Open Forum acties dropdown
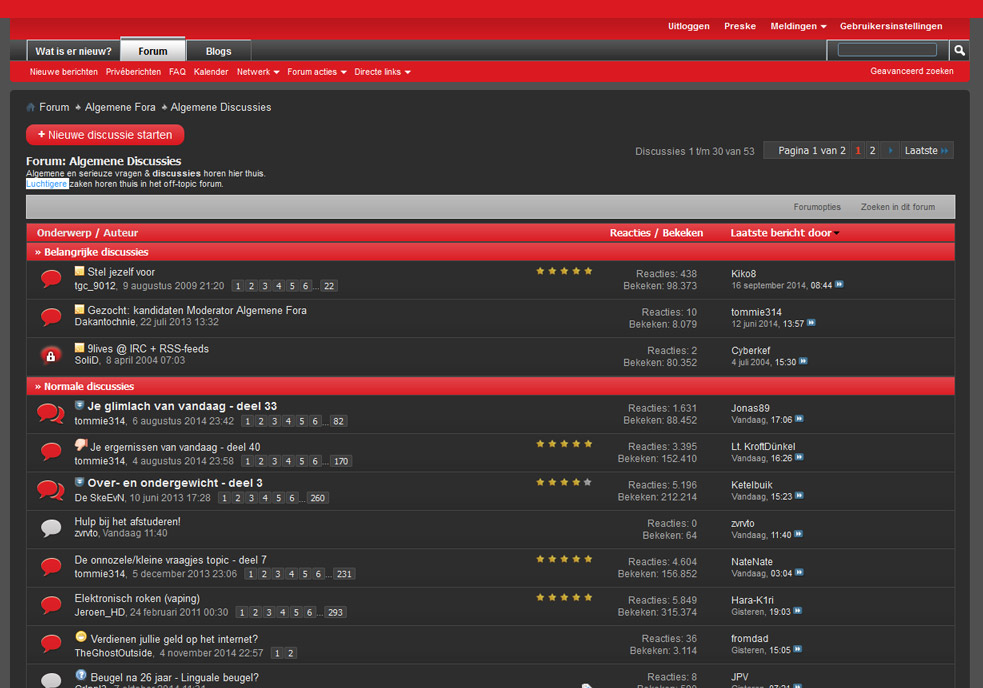This screenshot has height=688, width=983. [317, 72]
